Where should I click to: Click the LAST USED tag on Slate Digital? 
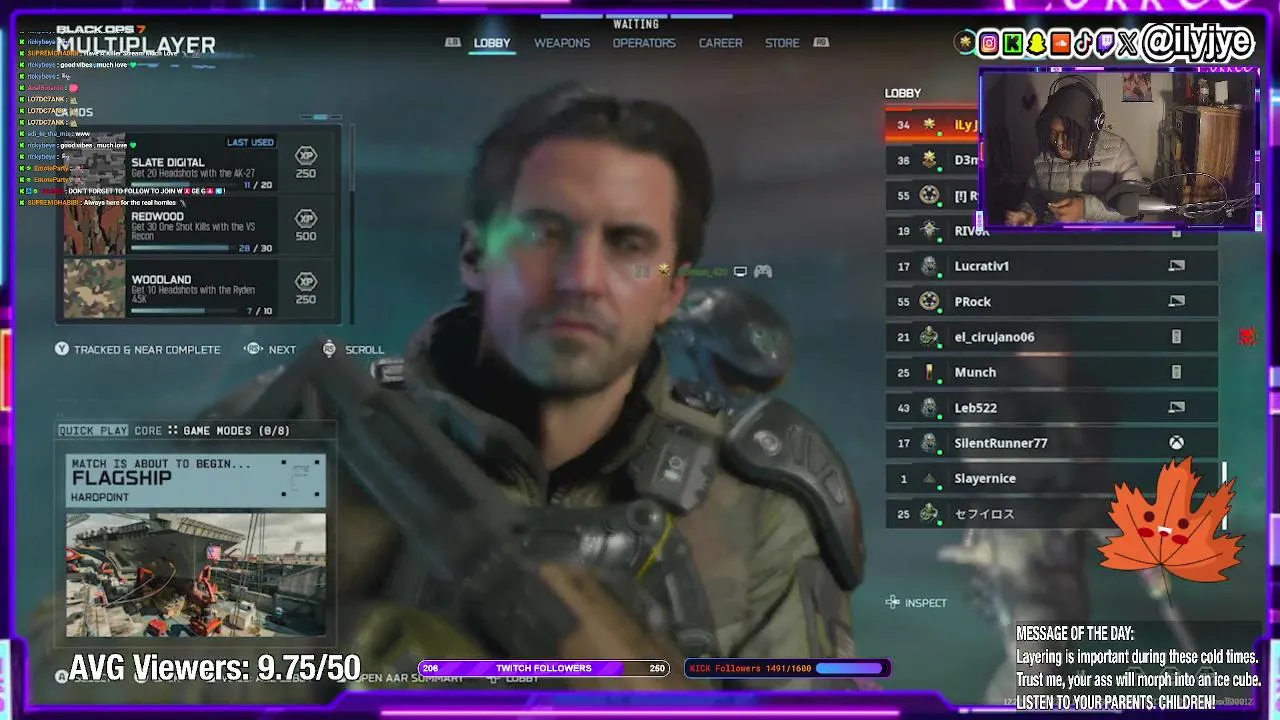pos(250,142)
